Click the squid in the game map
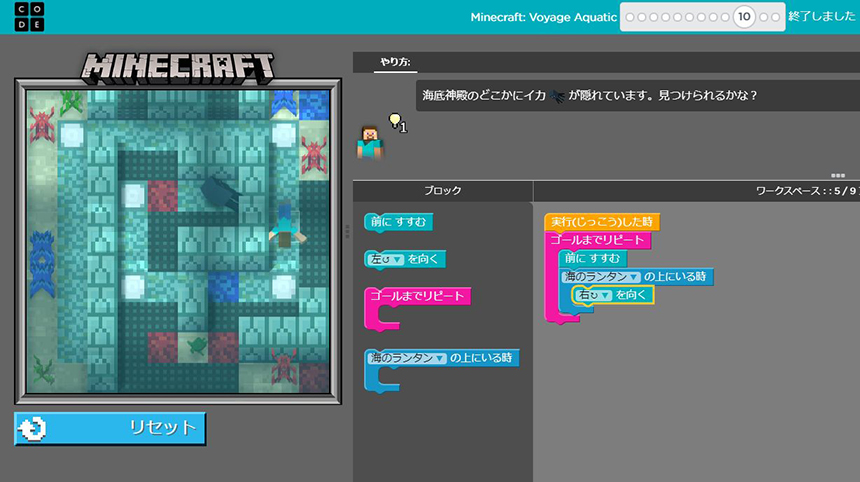The image size is (860, 482). click(220, 192)
